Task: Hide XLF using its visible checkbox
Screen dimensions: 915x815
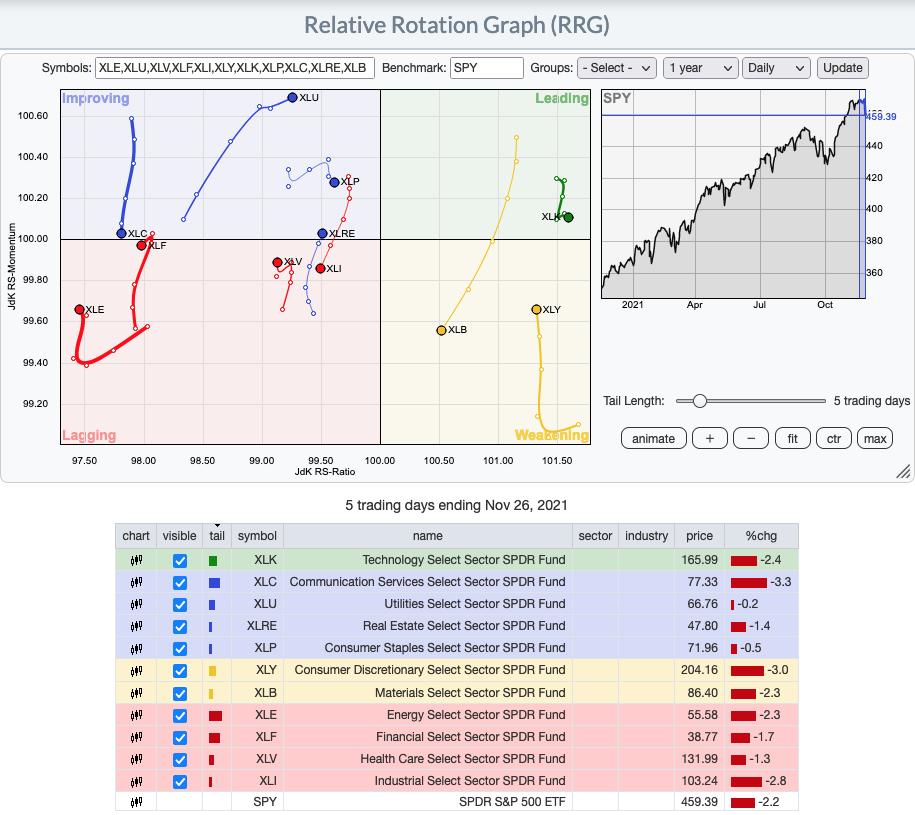Action: [180, 737]
